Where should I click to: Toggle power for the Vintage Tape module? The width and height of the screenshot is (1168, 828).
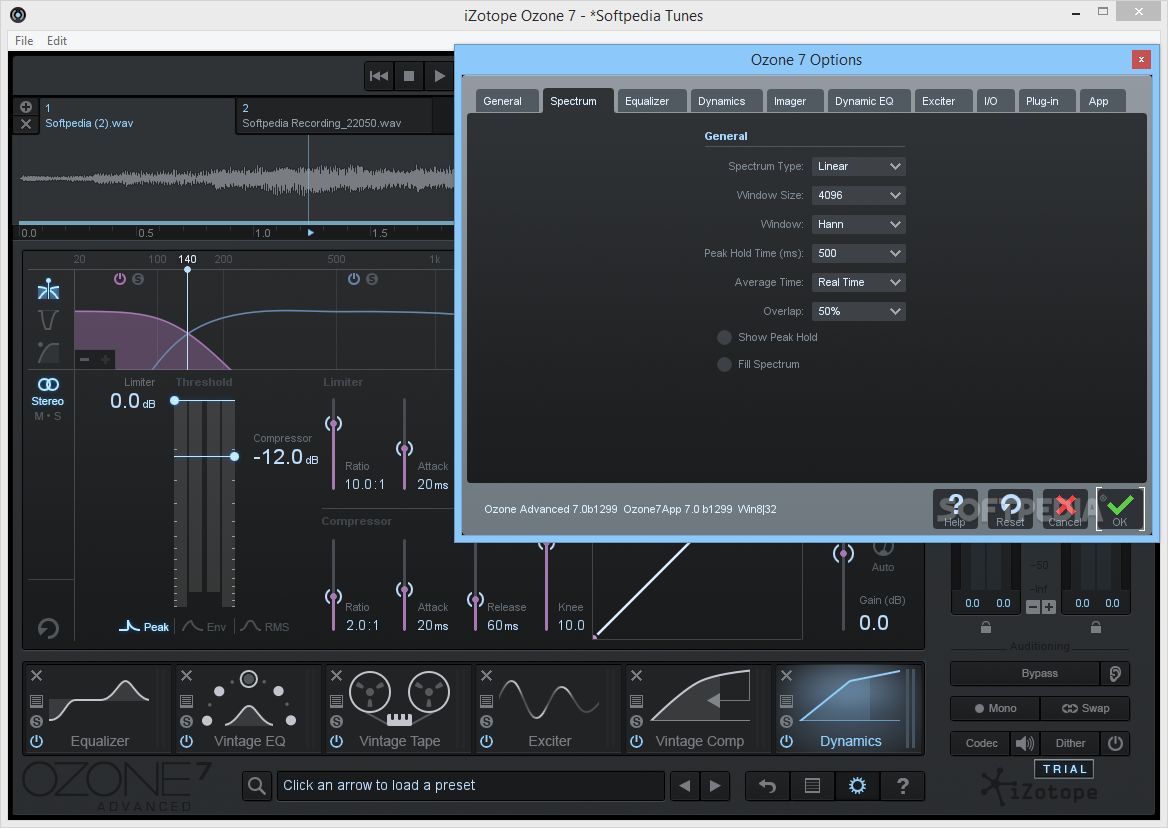[336, 742]
